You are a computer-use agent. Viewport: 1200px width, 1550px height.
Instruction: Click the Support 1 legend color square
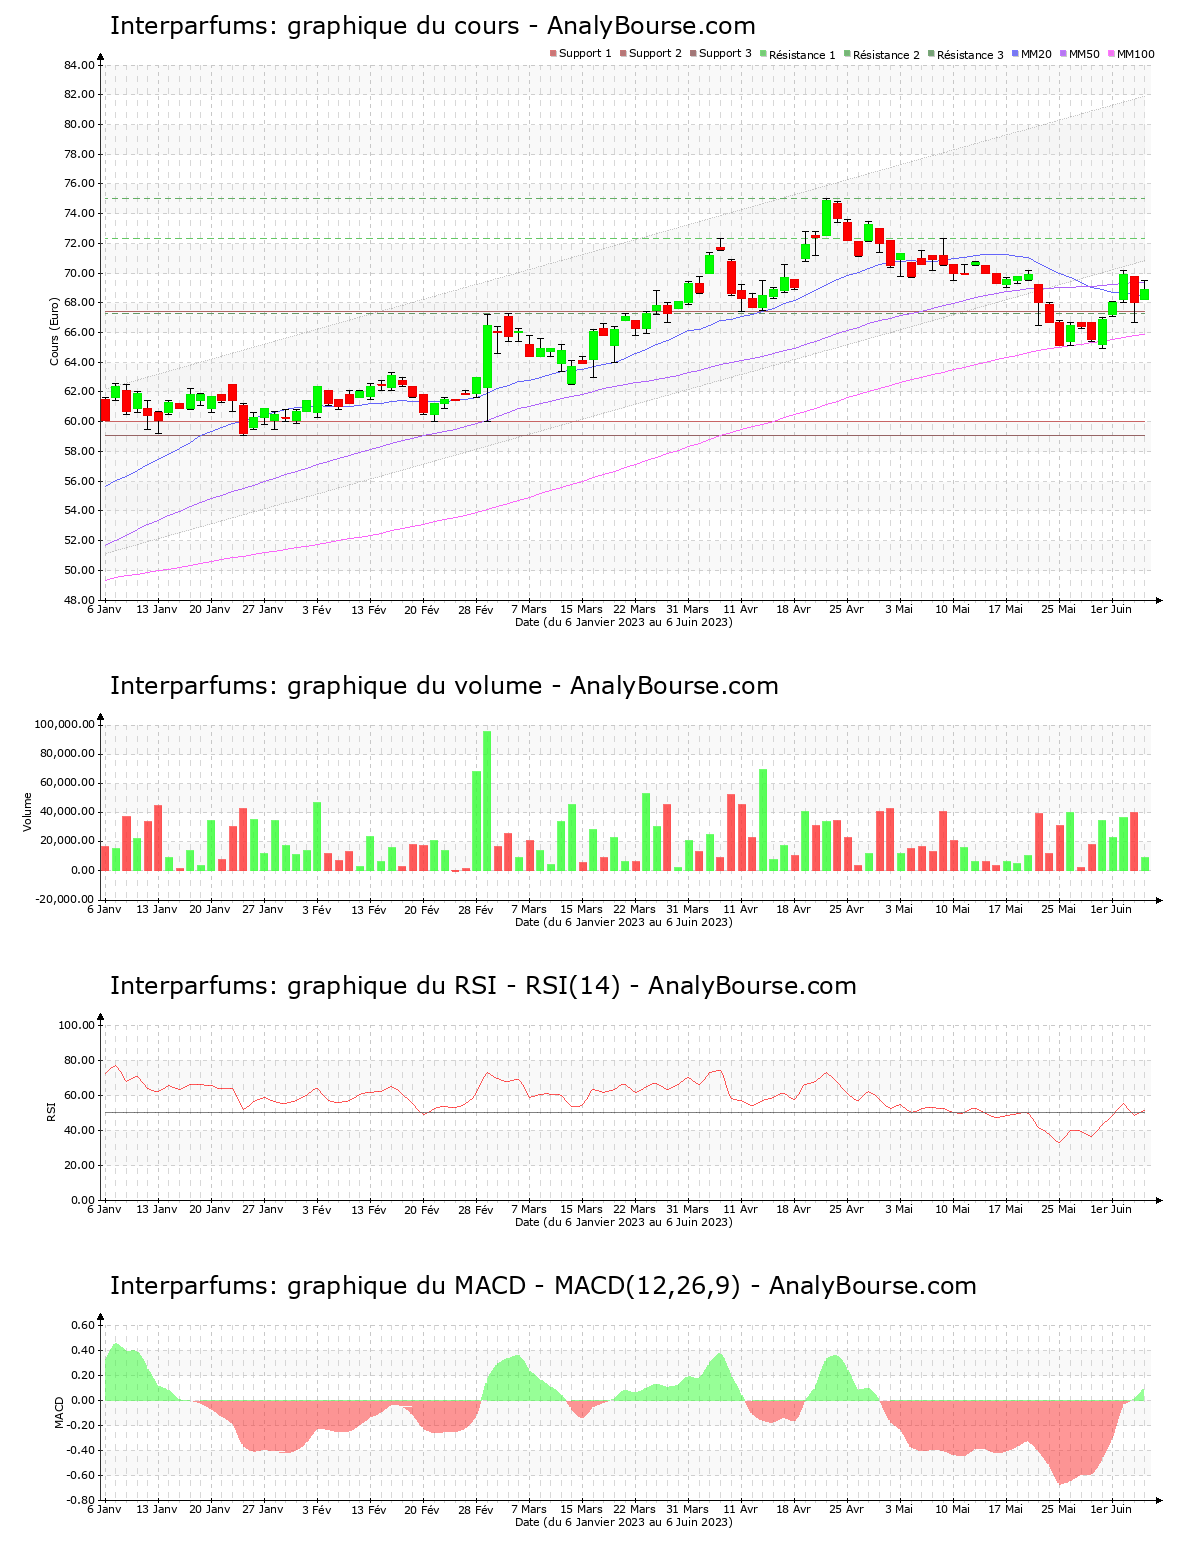(x=552, y=53)
